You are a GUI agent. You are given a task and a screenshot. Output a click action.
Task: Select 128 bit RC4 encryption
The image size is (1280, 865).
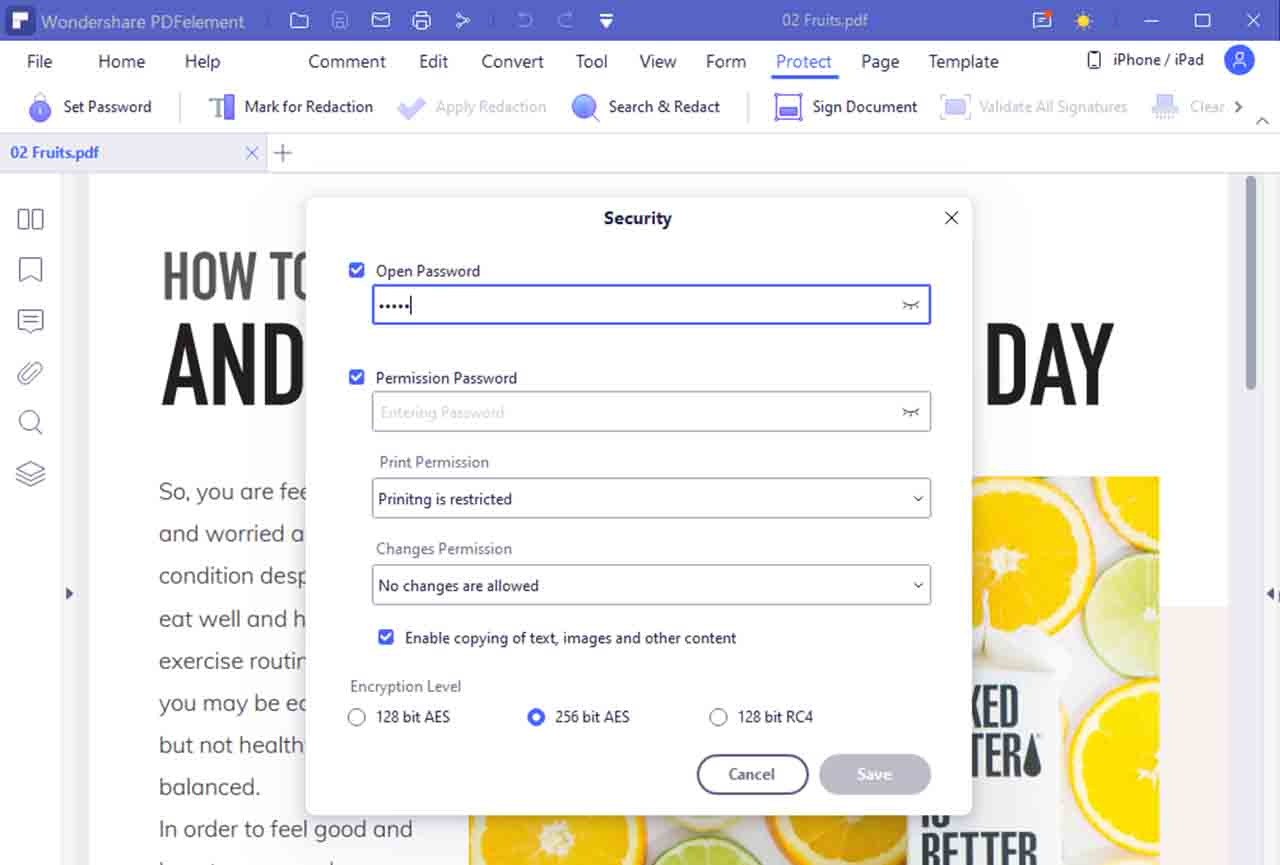(717, 717)
